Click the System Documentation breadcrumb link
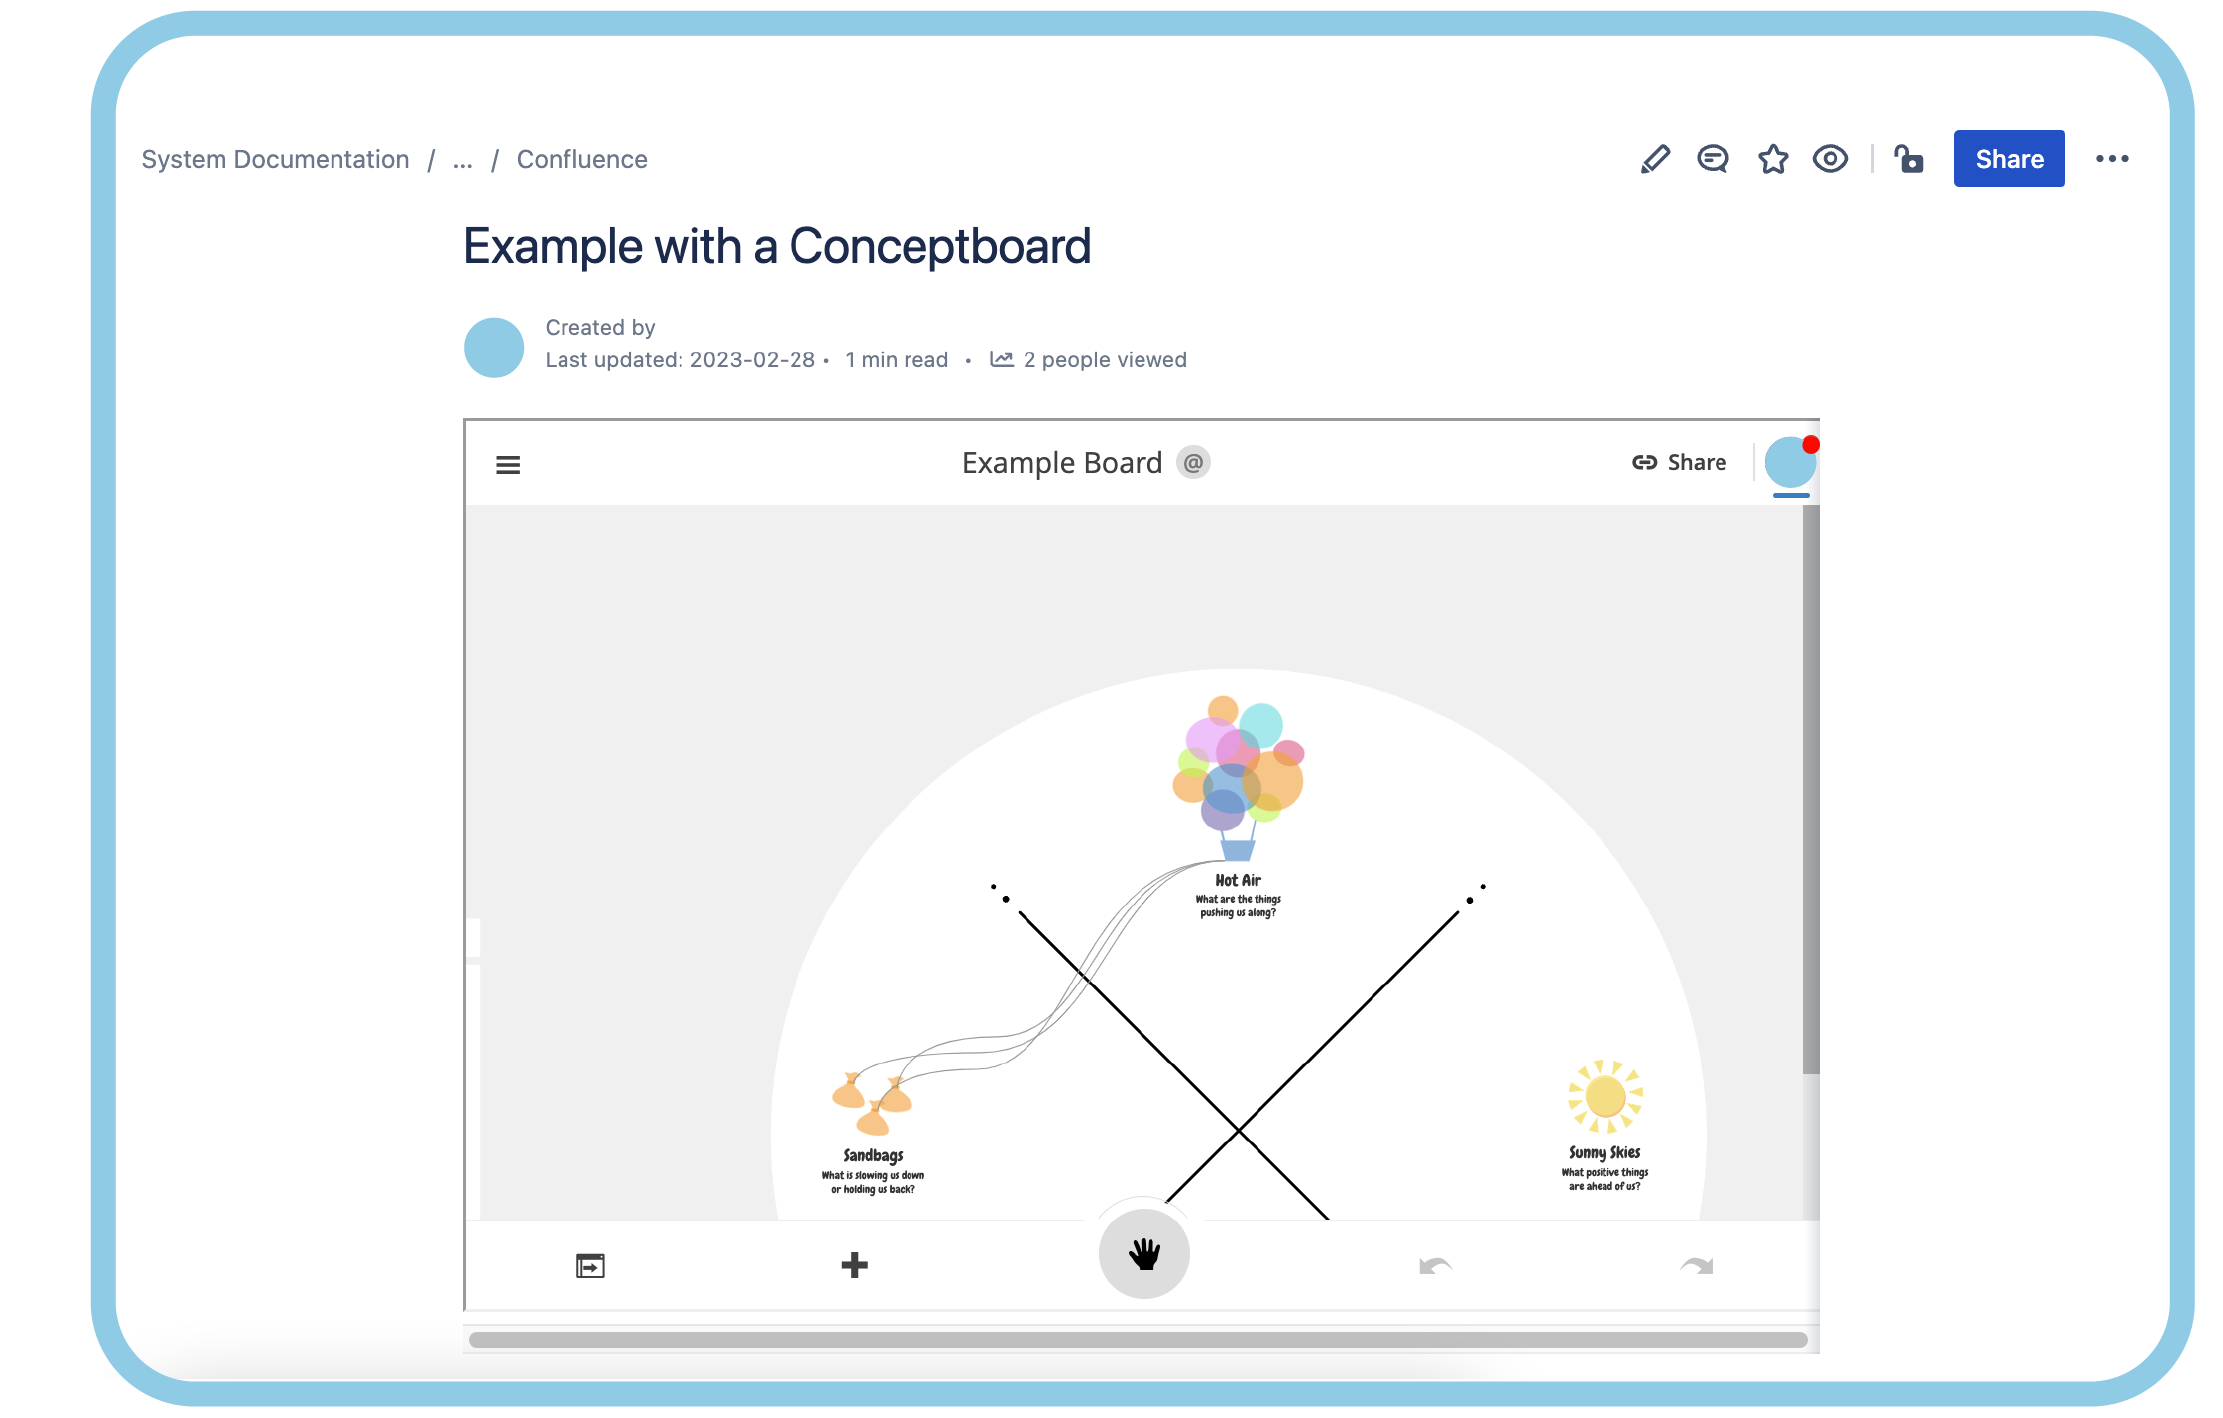 272,159
